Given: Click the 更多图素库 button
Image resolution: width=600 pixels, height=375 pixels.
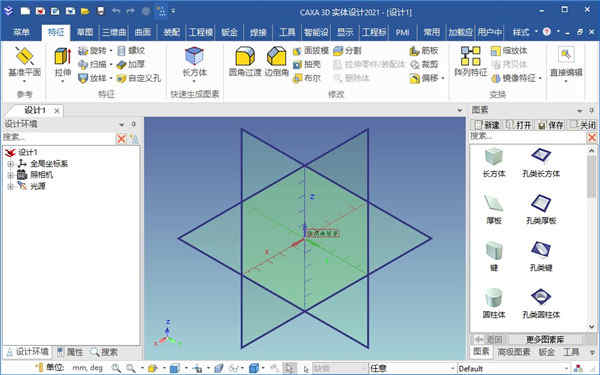Looking at the screenshot, I should click(x=545, y=339).
